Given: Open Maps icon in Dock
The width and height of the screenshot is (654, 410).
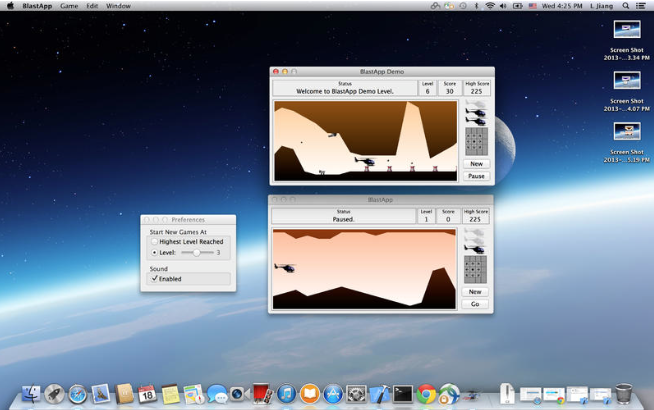Looking at the screenshot, I should (x=194, y=394).
